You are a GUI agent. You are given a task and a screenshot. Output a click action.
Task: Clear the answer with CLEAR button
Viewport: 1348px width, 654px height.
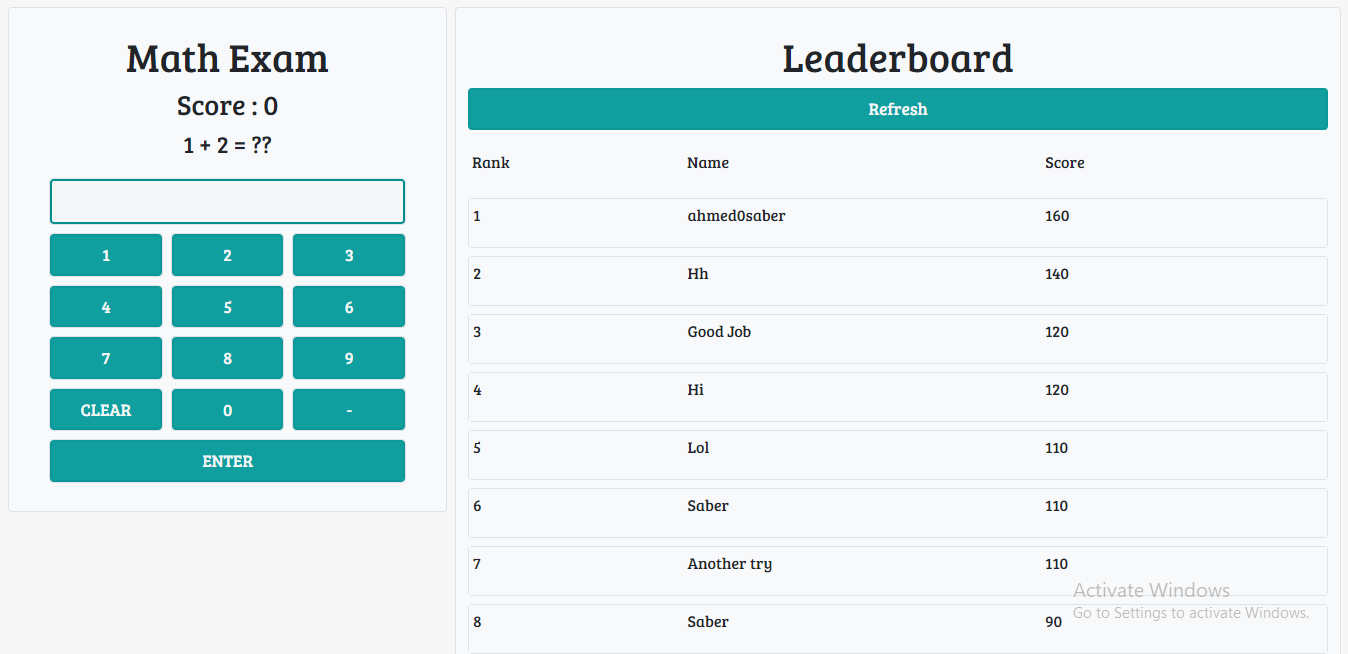pos(106,410)
